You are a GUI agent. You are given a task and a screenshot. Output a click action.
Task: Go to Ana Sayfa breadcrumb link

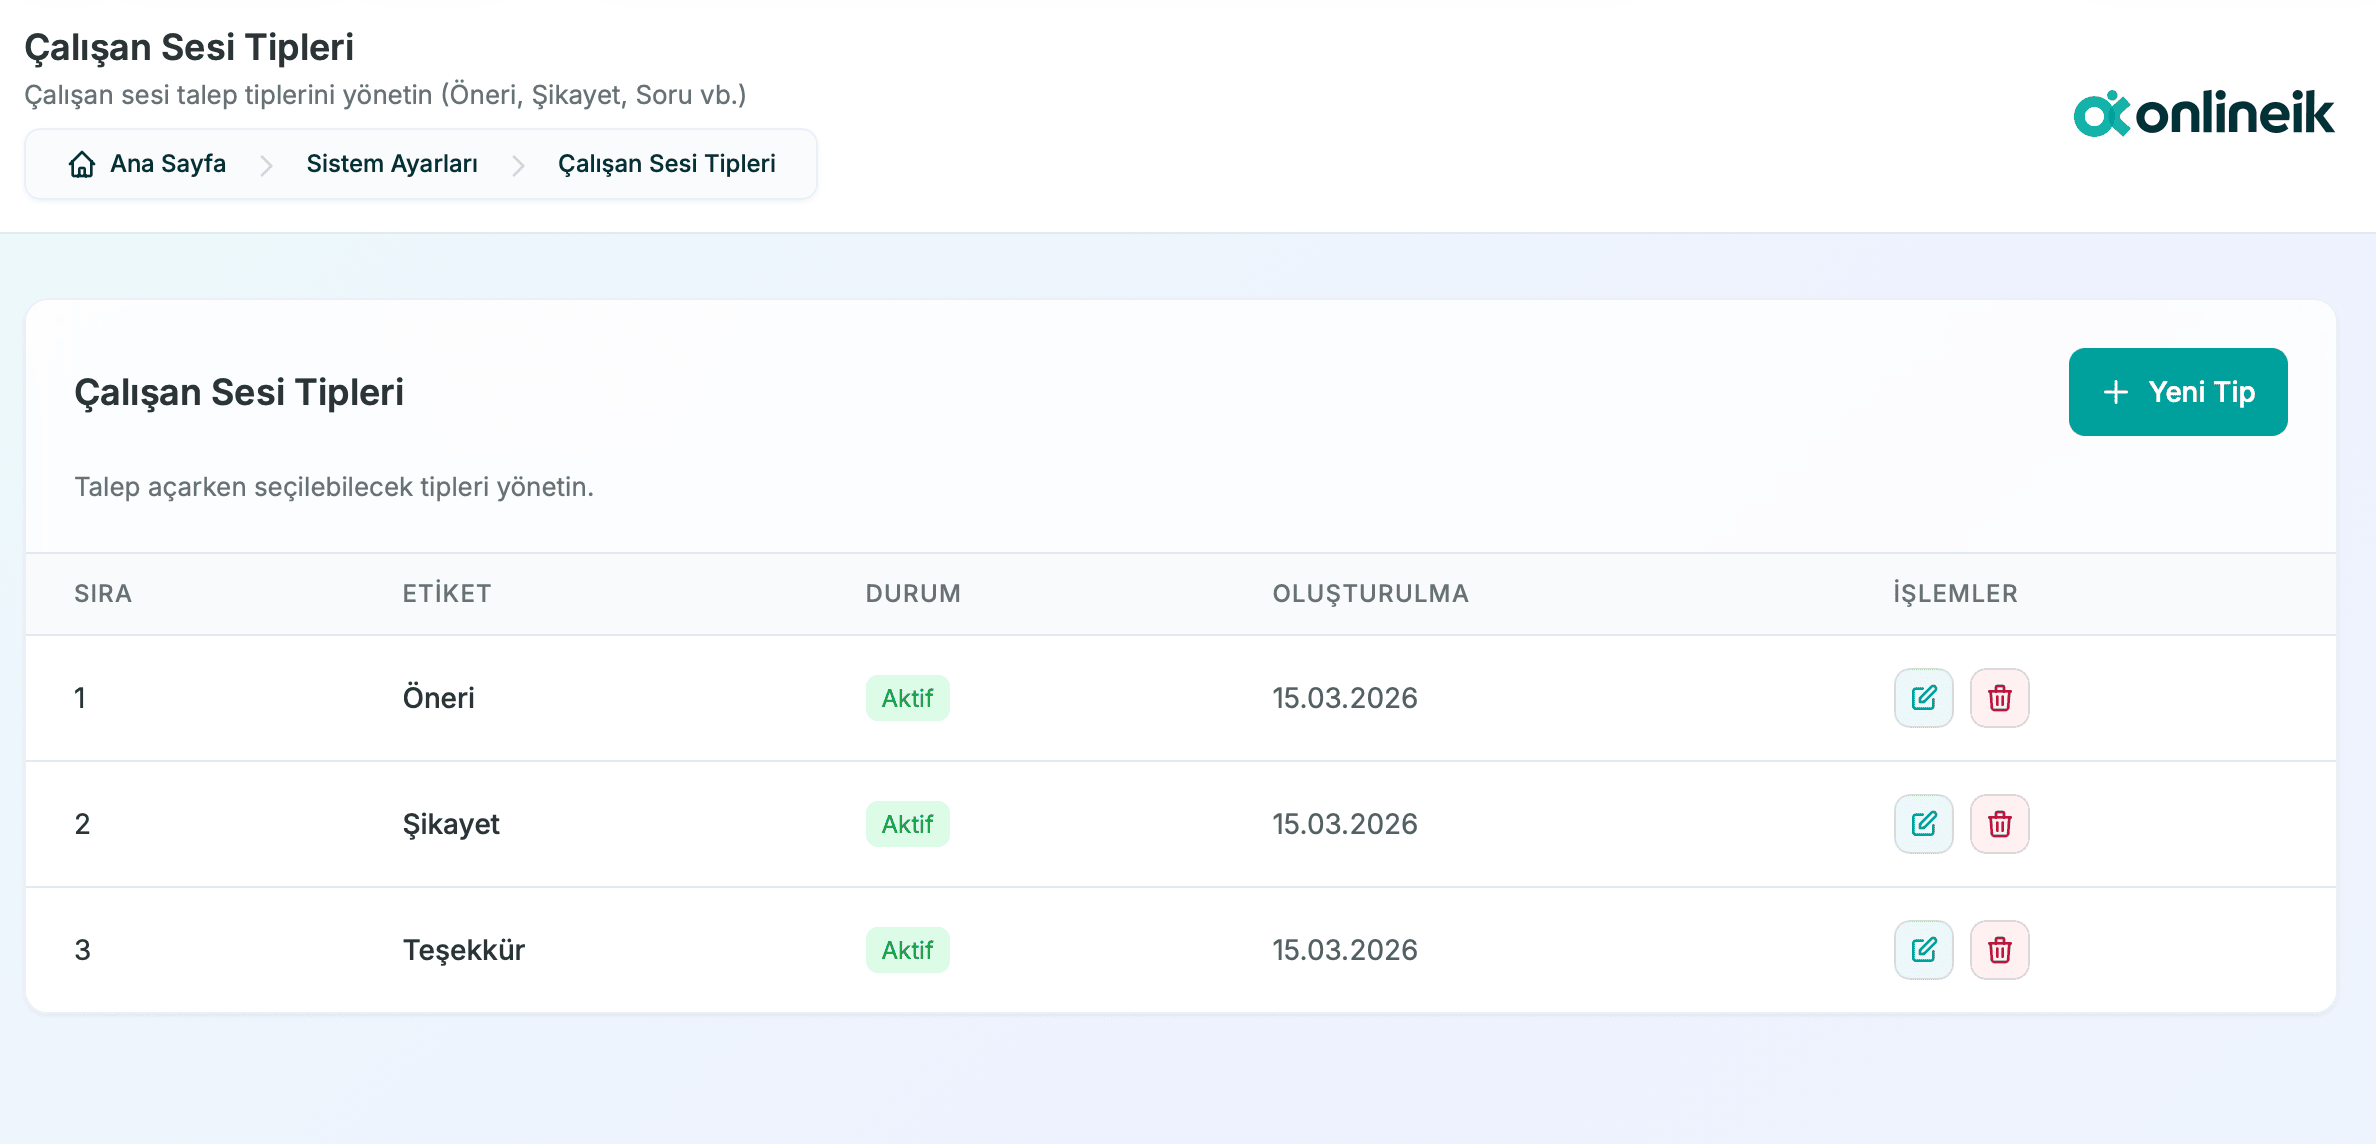(x=168, y=164)
